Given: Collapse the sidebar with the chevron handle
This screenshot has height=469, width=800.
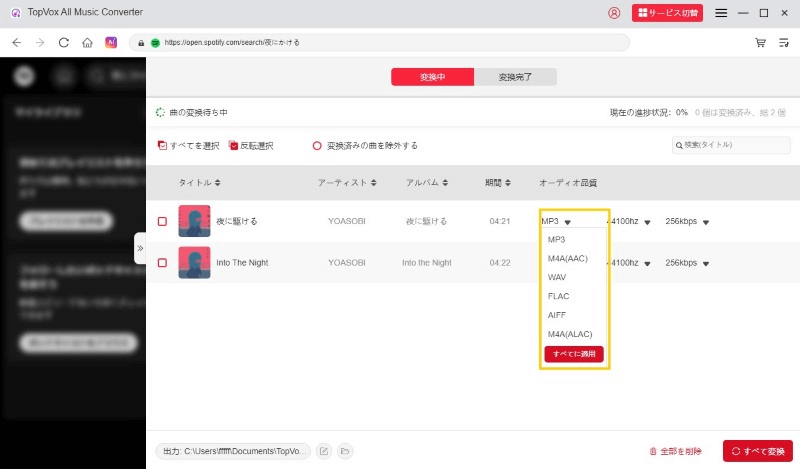Looking at the screenshot, I should click(x=140, y=248).
